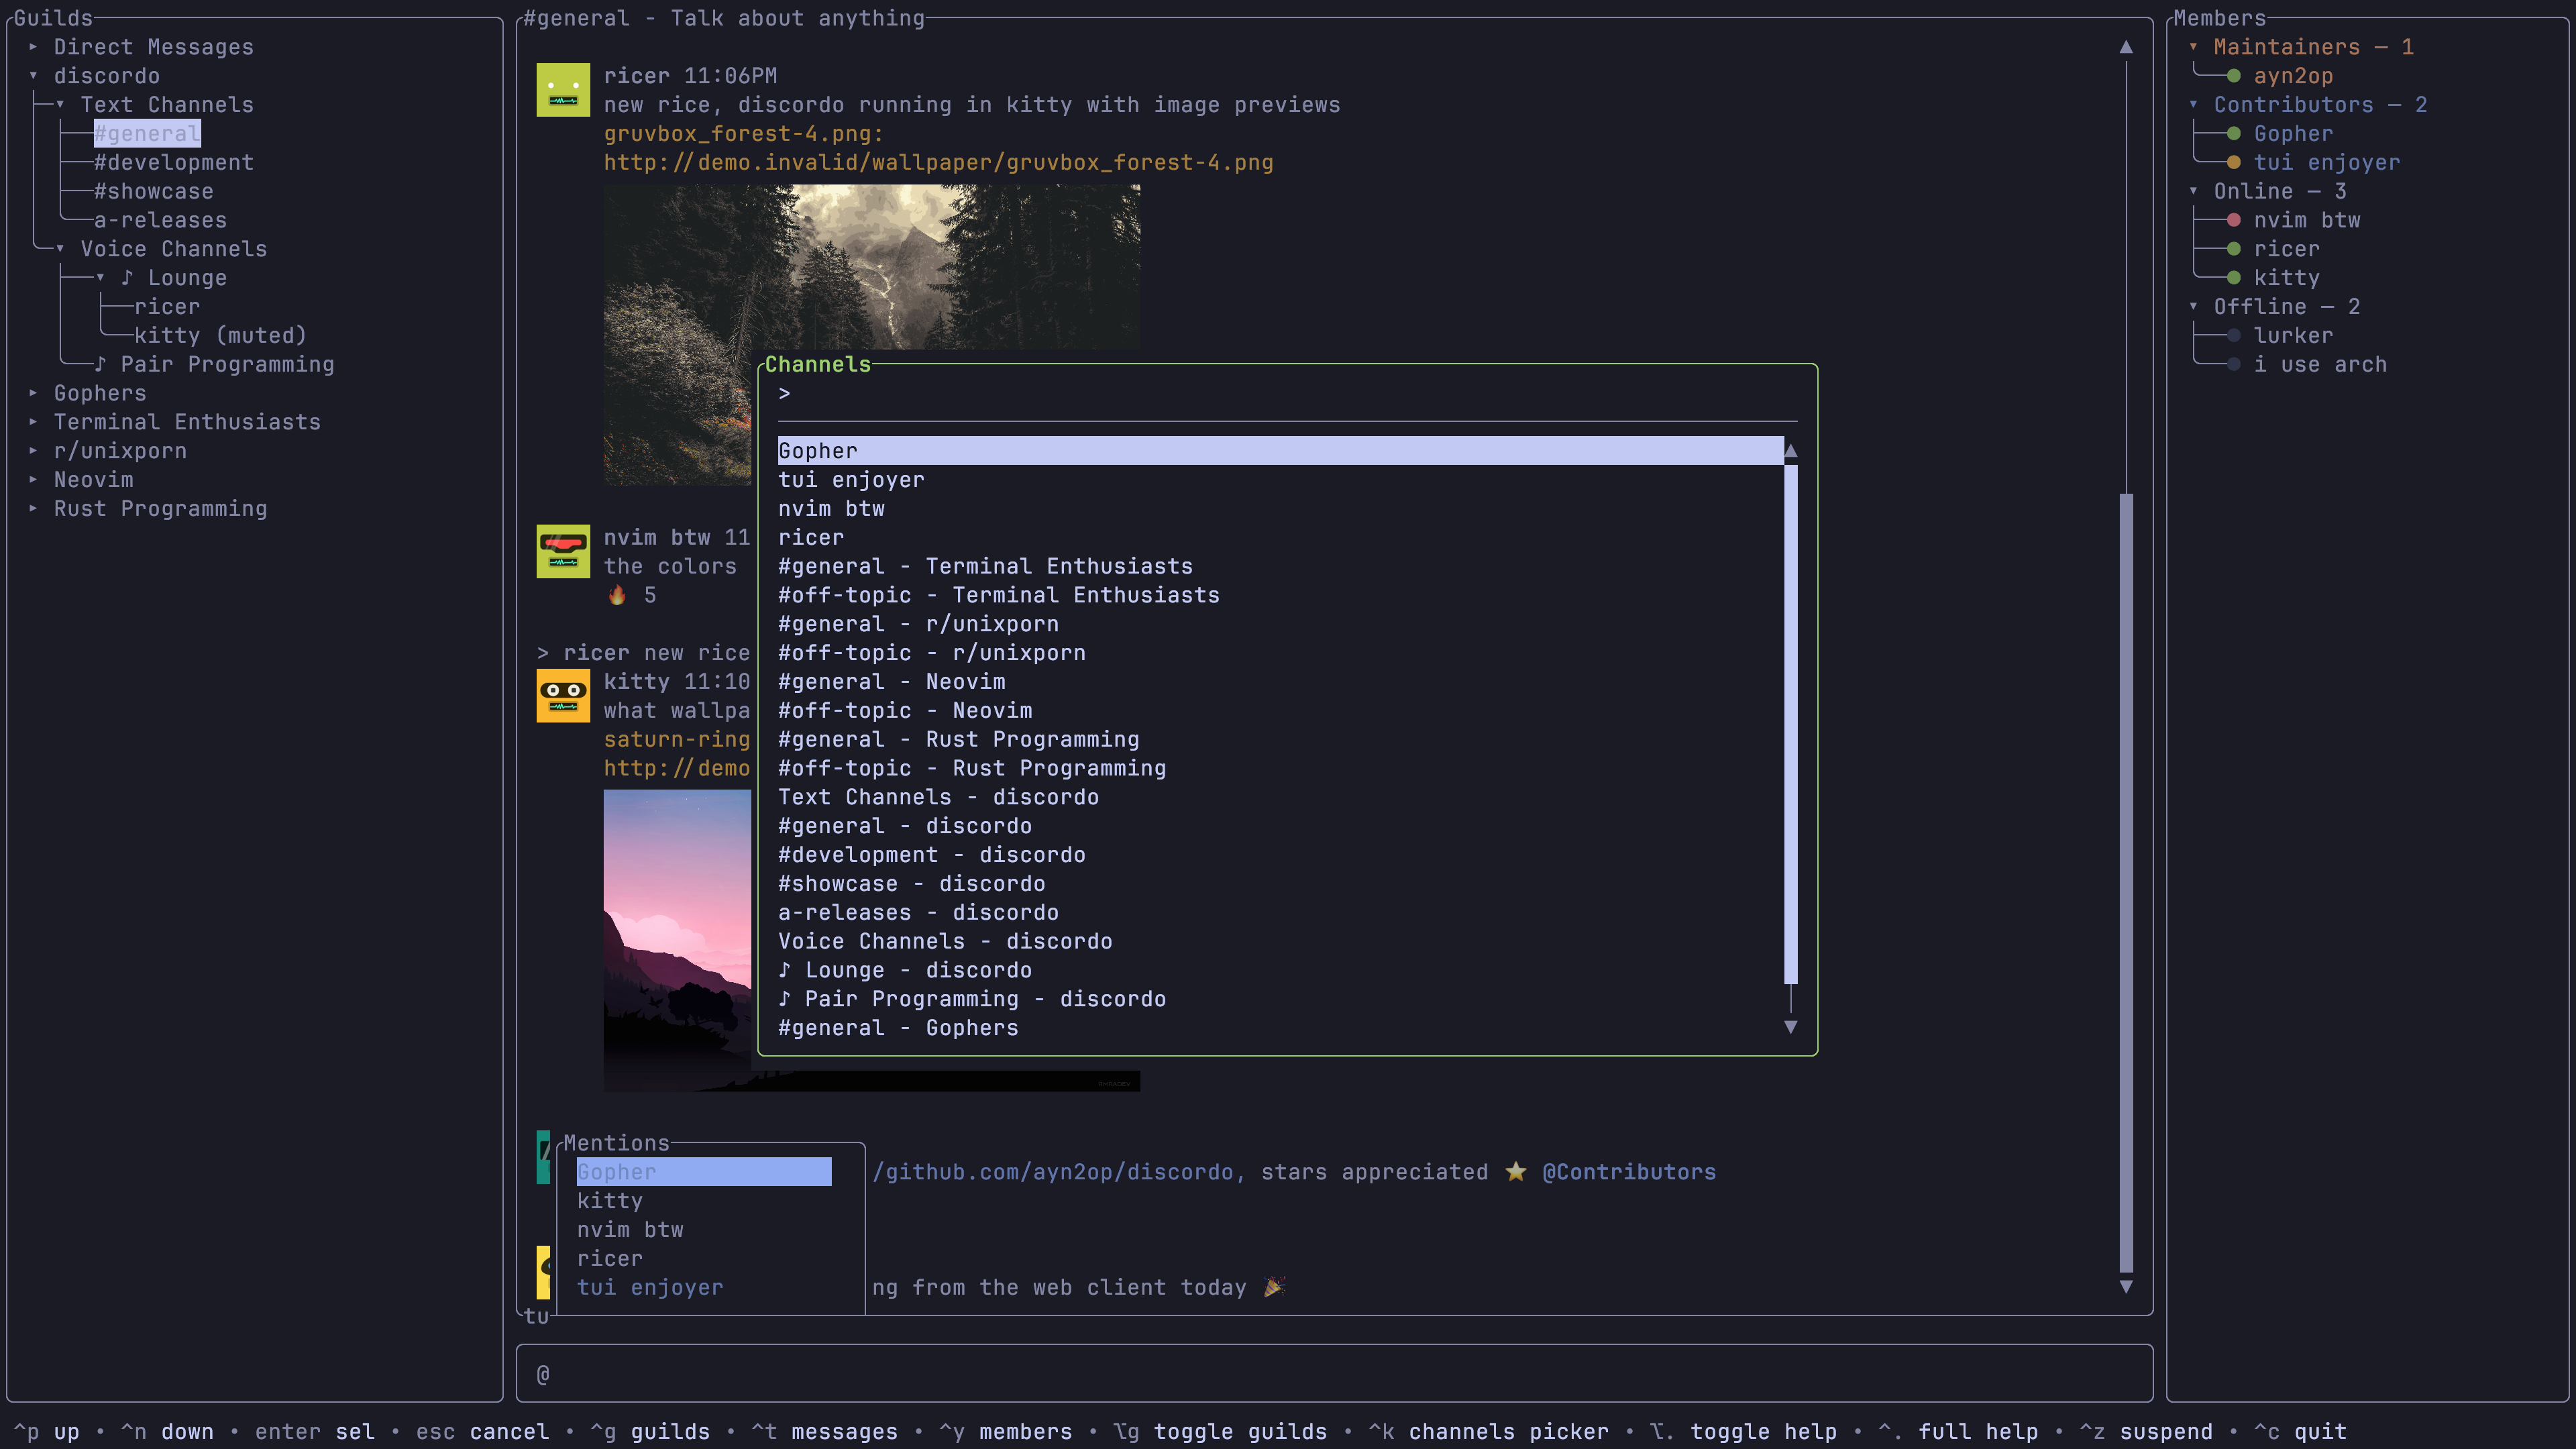This screenshot has width=2576, height=1449.
Task: Click nvim btw's red status dot
Action: pos(2233,220)
